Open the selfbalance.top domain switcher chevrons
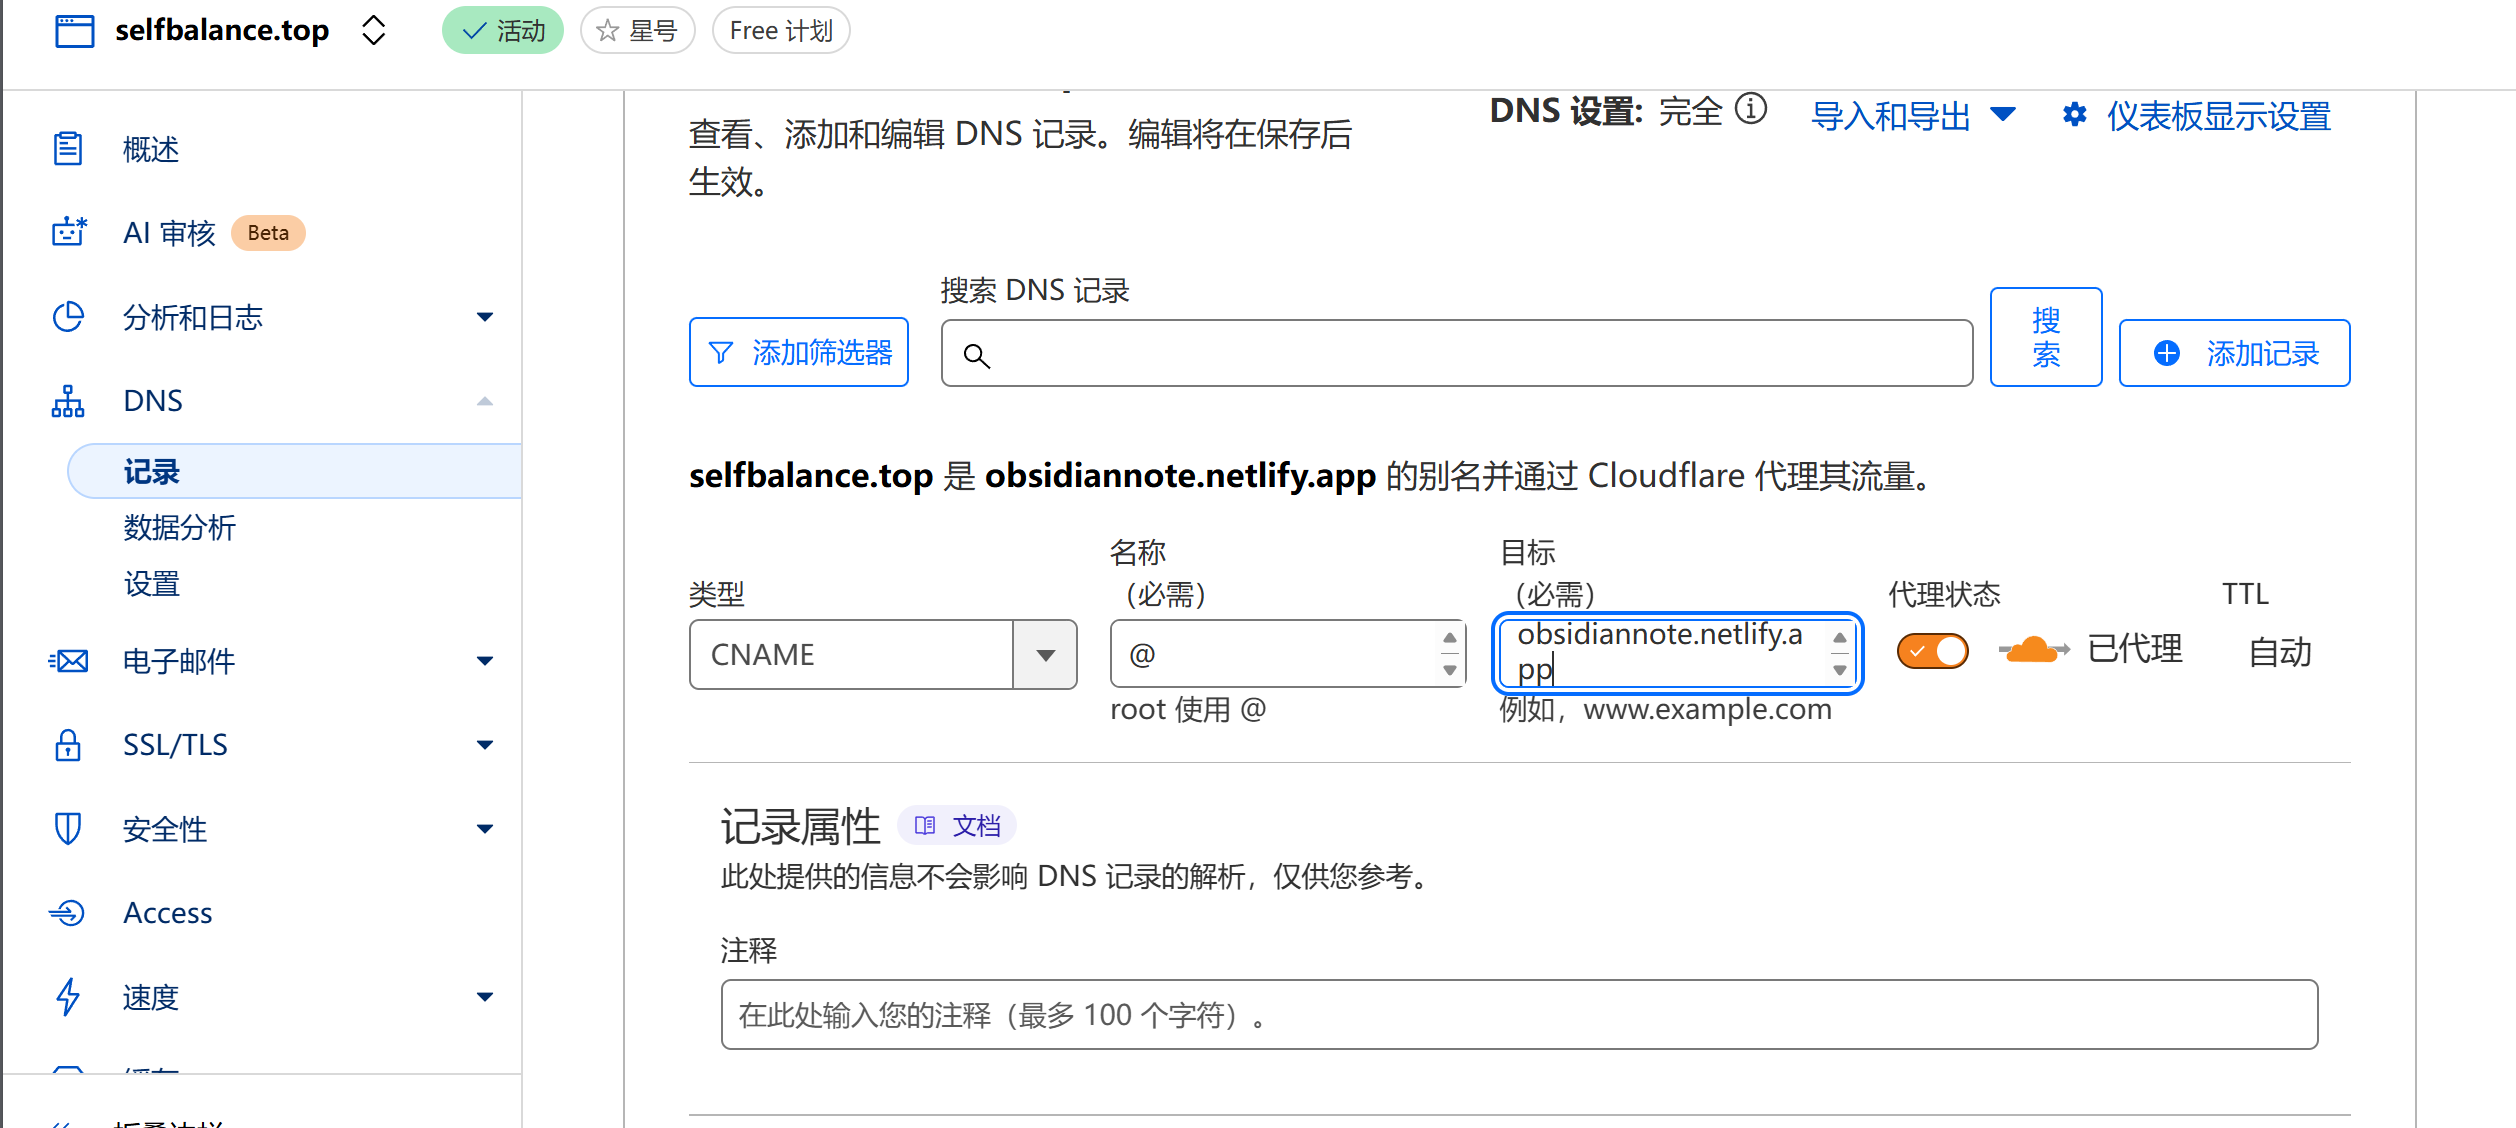 (373, 30)
